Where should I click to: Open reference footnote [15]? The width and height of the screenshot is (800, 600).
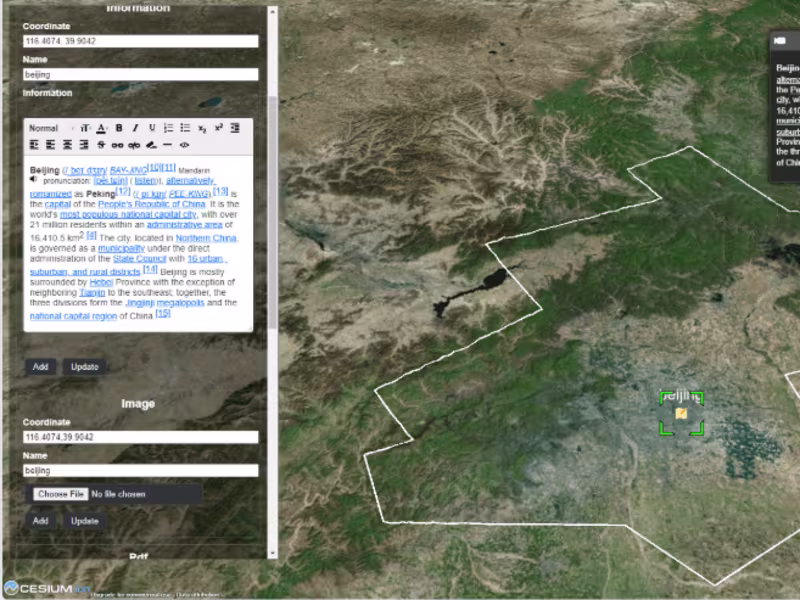[163, 313]
